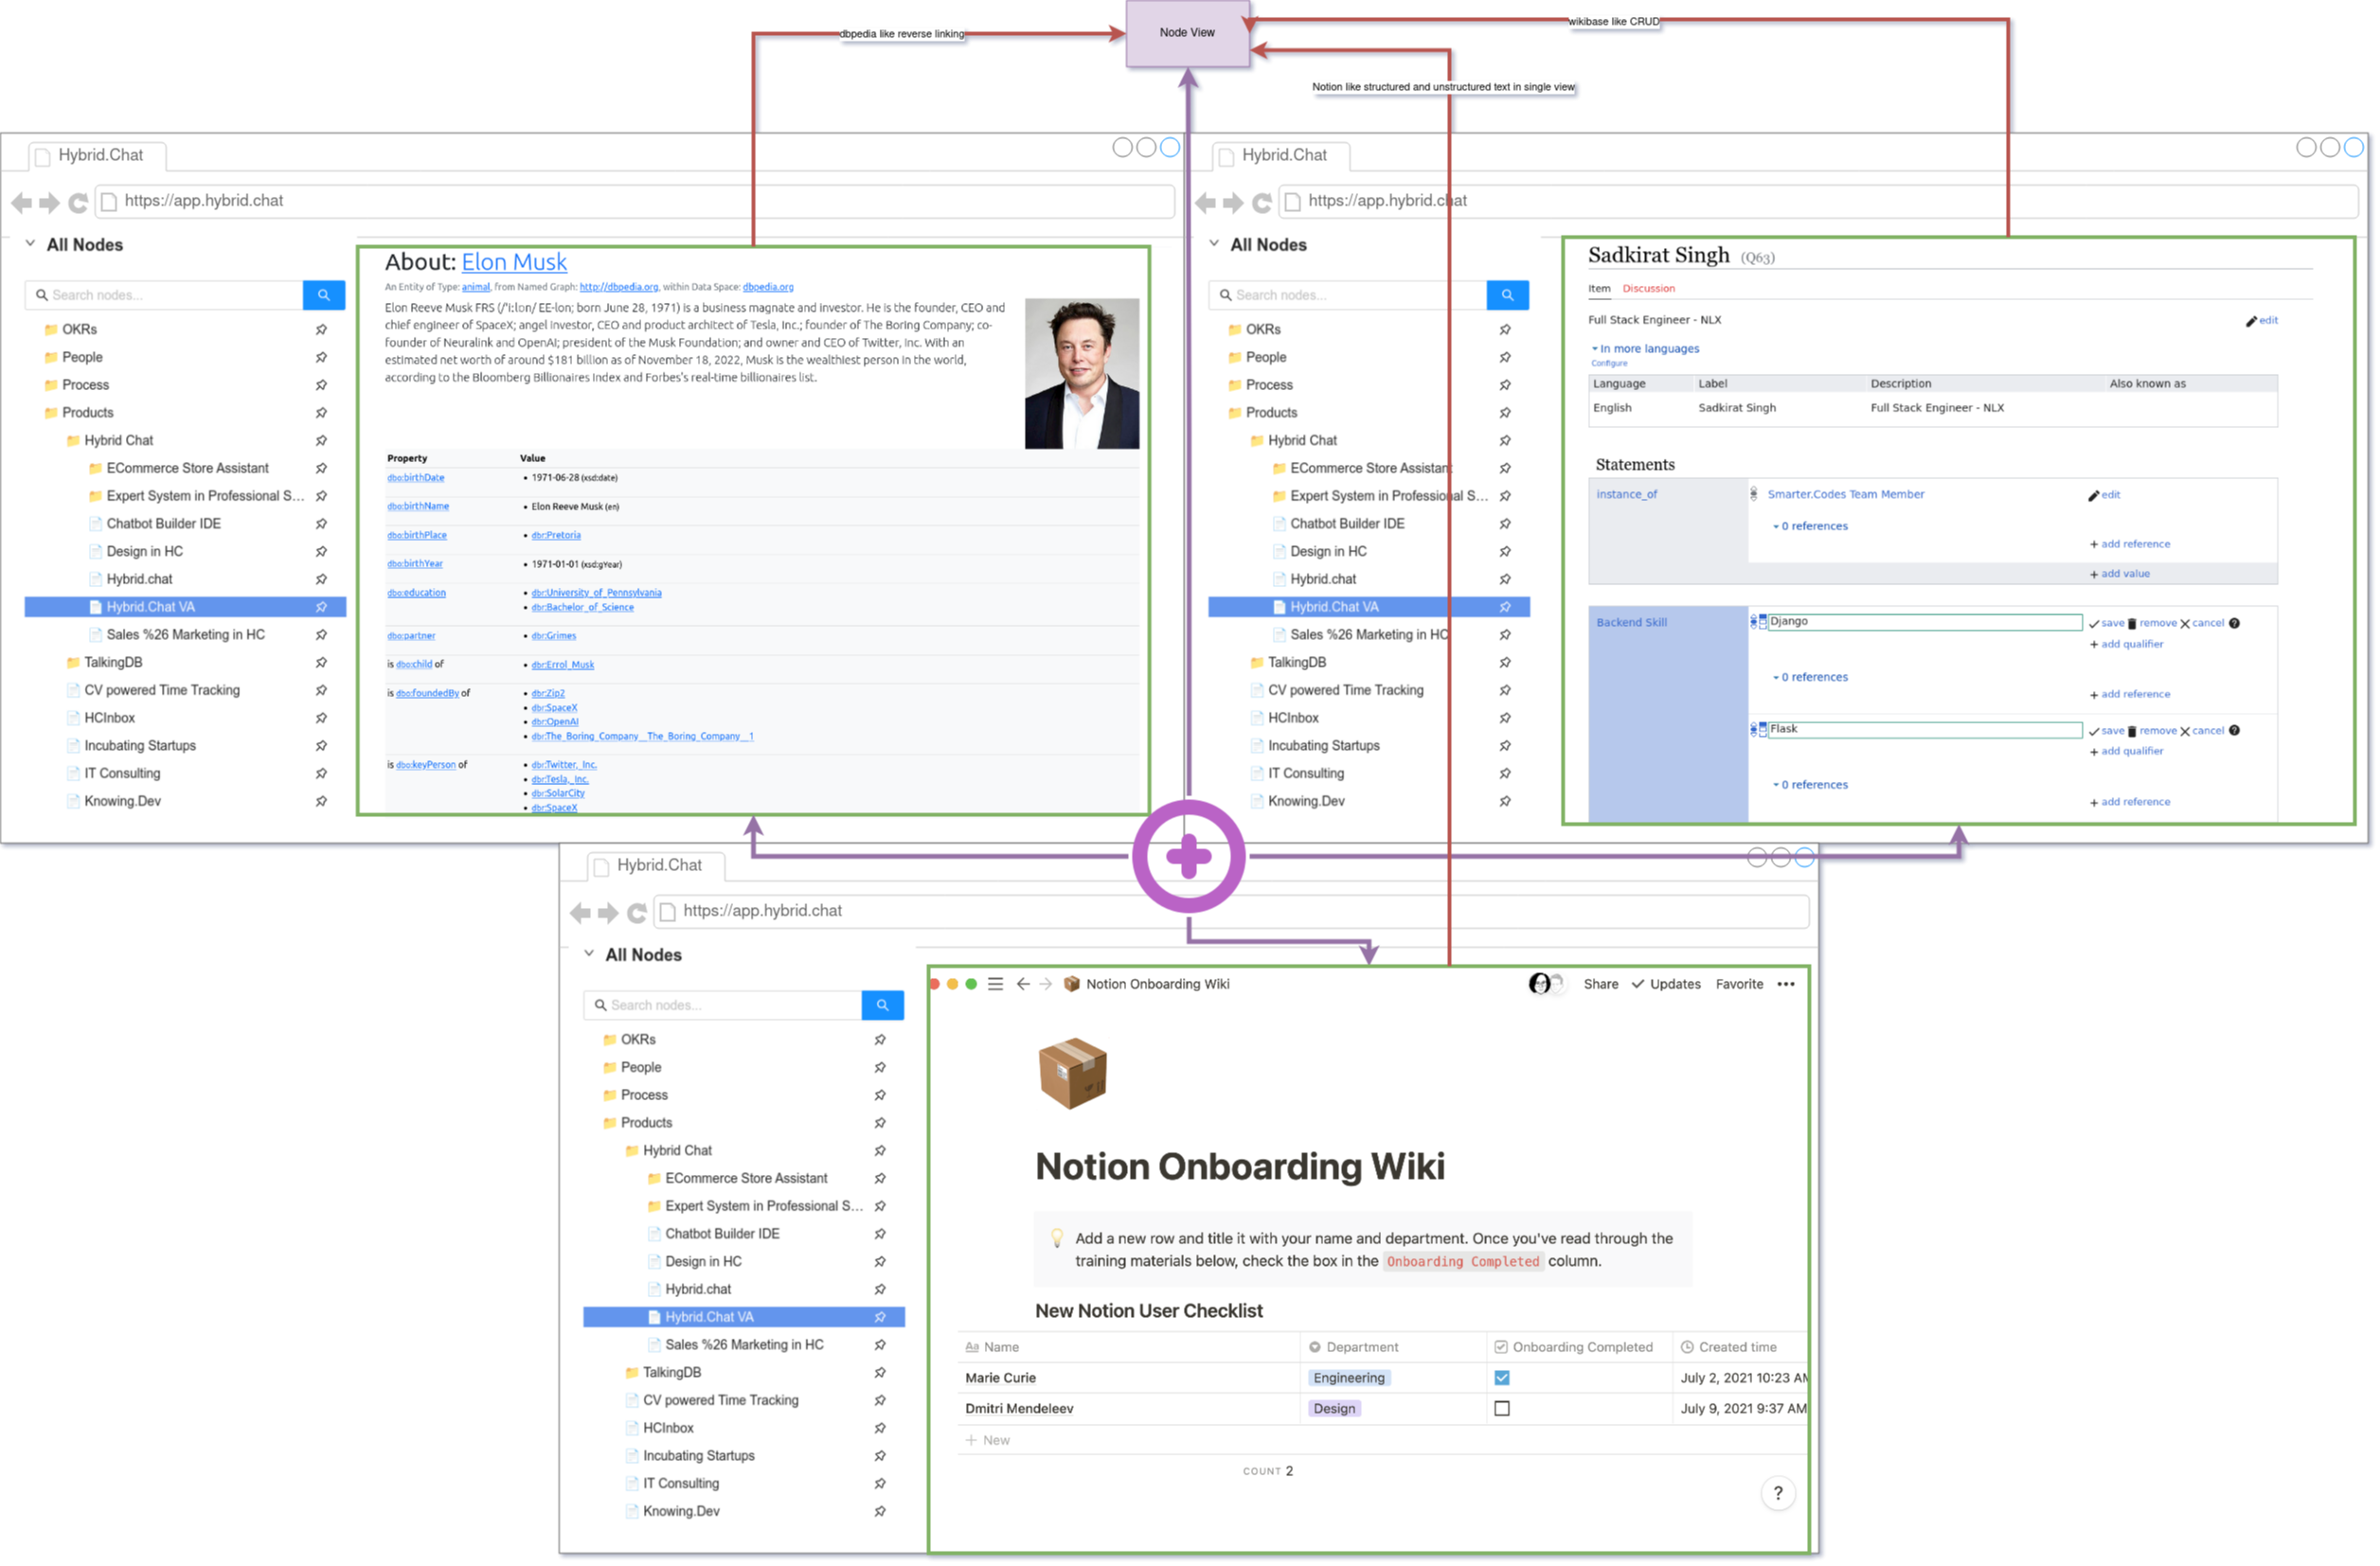Click Engineering department tag
The width and height of the screenshot is (2380, 1566).
1349,1379
